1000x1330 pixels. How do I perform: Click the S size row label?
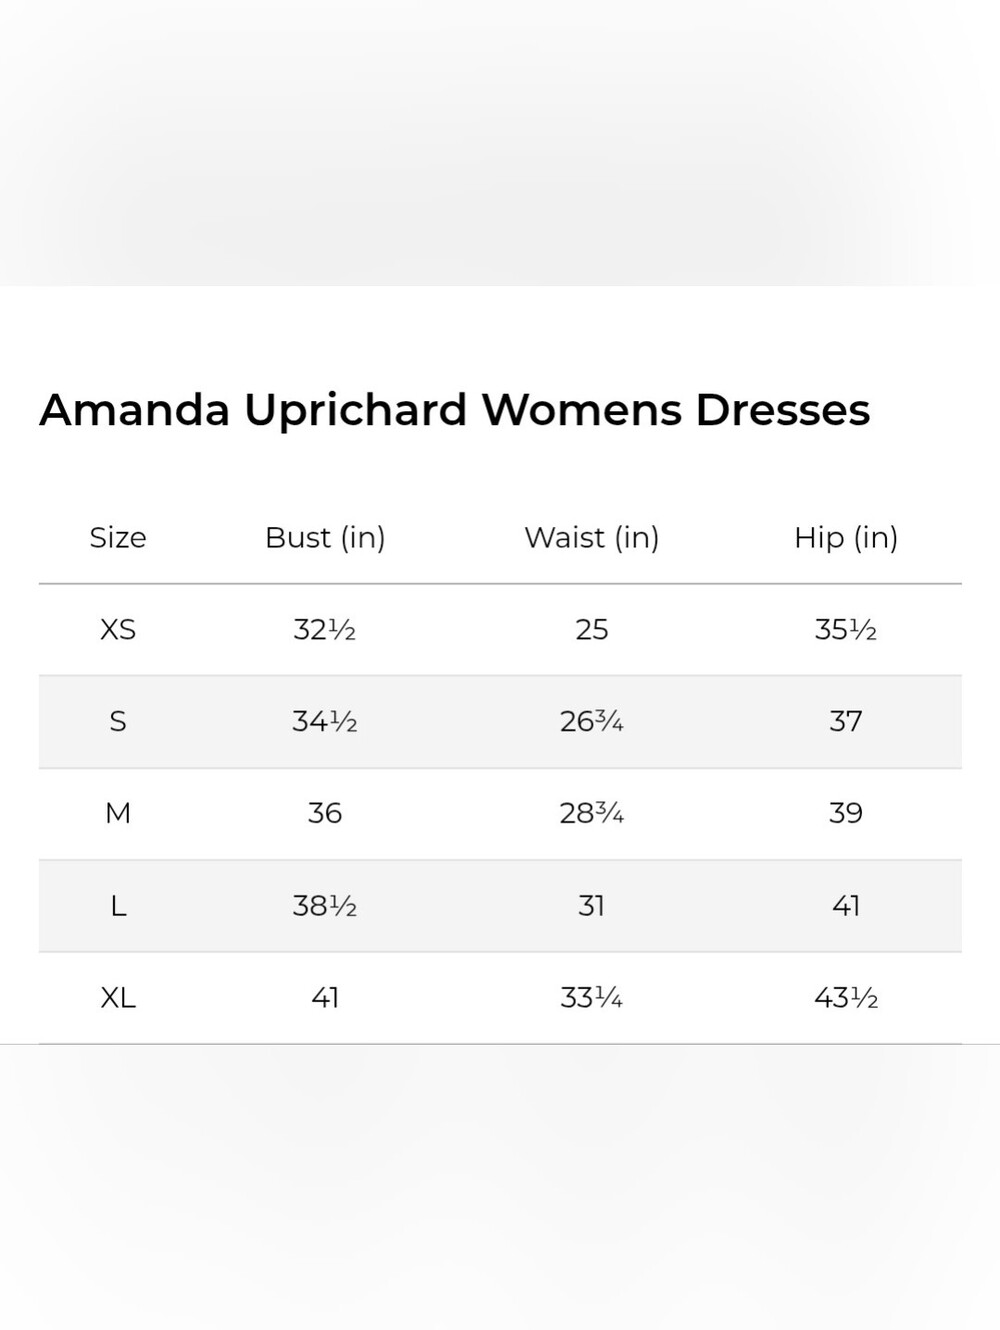pos(118,721)
